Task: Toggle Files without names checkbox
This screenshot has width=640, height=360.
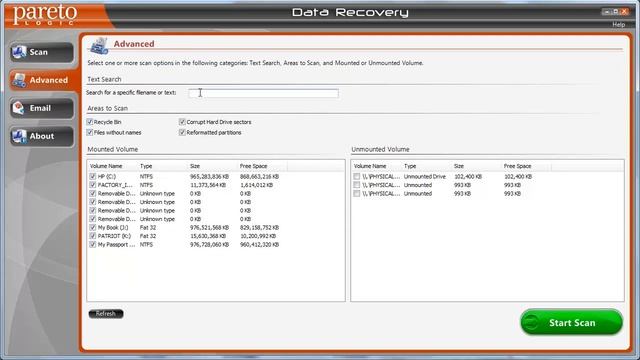Action: [90, 133]
